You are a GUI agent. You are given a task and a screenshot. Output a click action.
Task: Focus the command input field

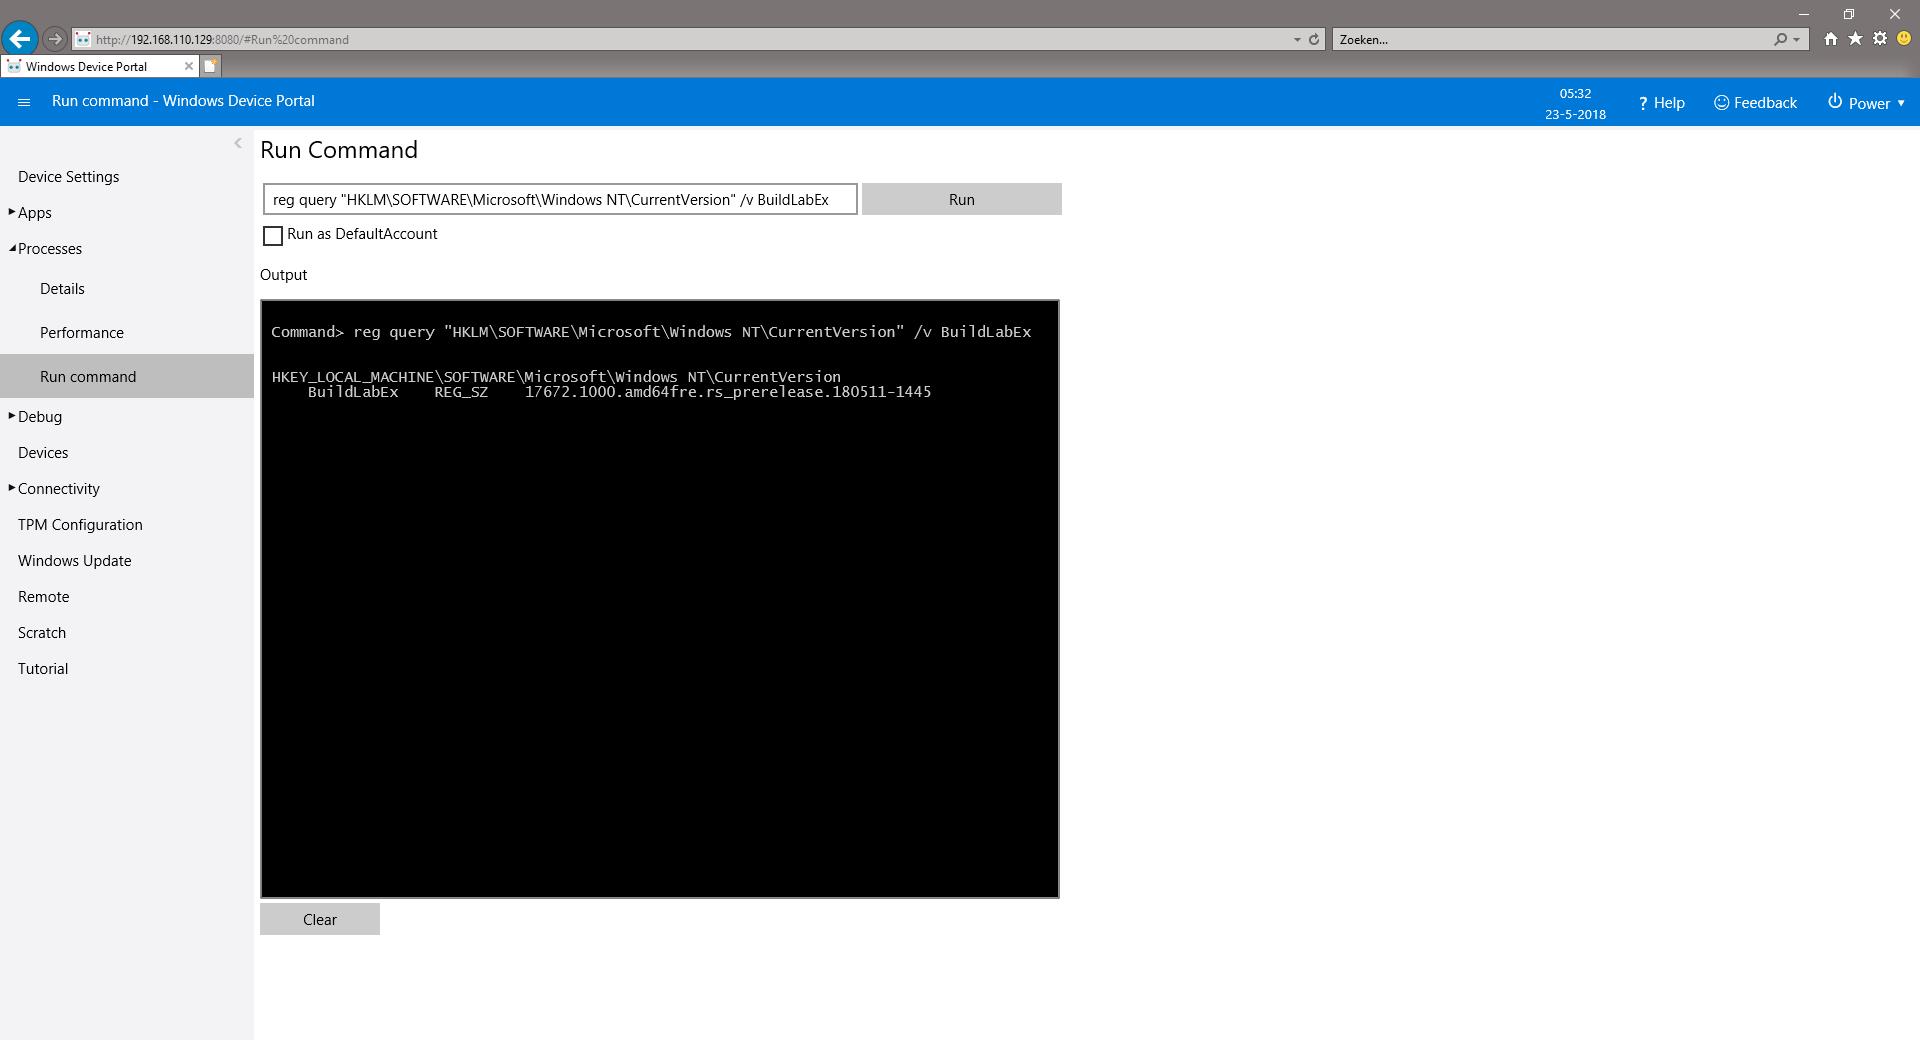pos(560,199)
